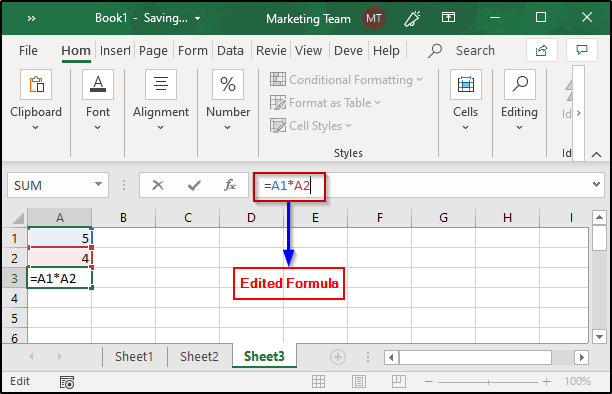Click the 100% zoom level
Viewport: 612px width, 394px height.
[577, 381]
